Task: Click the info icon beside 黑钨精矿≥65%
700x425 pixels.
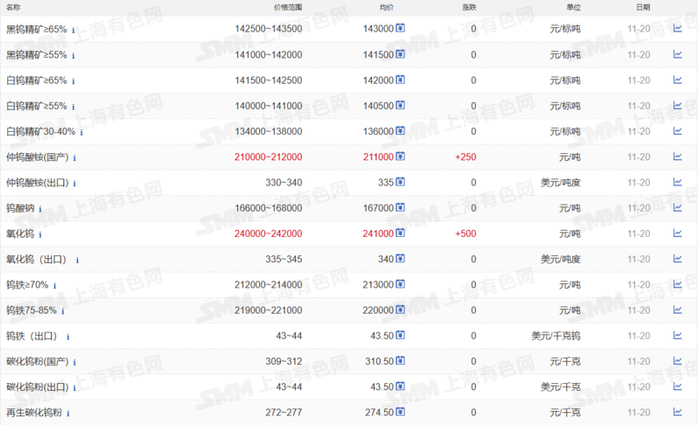Action: [x=73, y=30]
